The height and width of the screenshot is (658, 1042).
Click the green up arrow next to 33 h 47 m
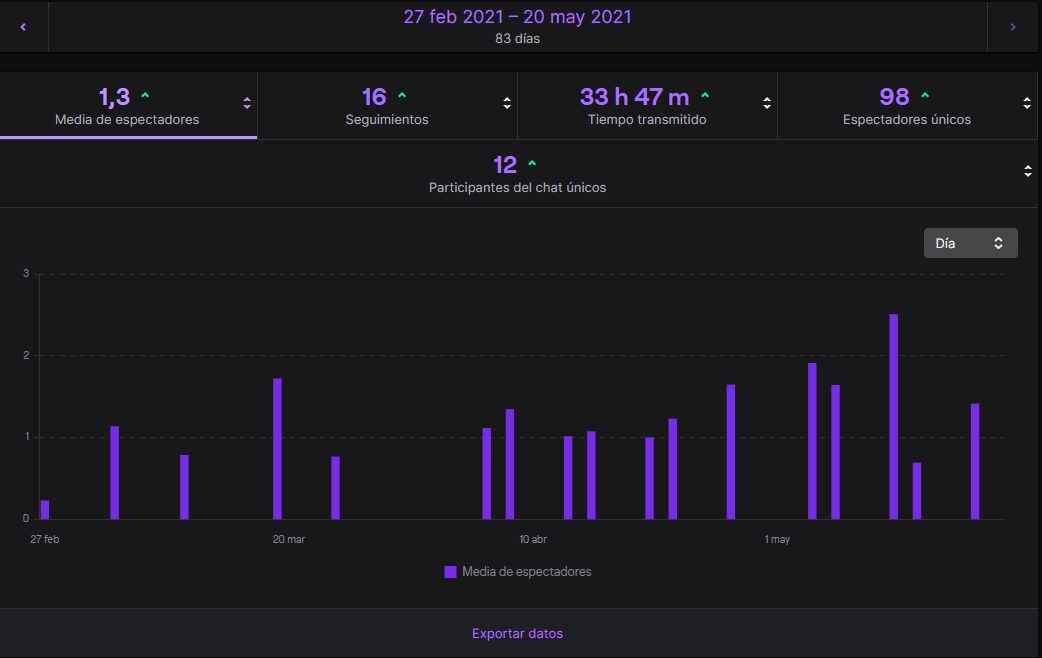coord(705,96)
